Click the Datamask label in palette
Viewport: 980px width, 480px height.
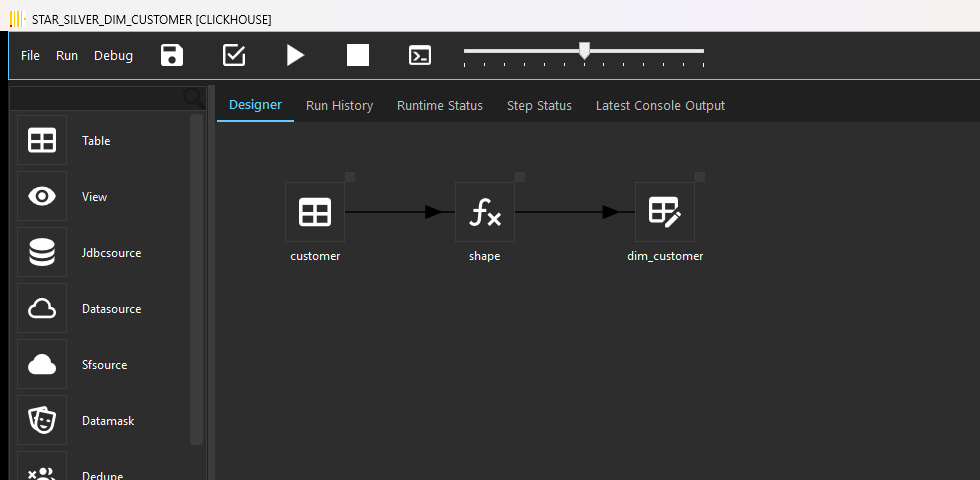click(x=108, y=421)
